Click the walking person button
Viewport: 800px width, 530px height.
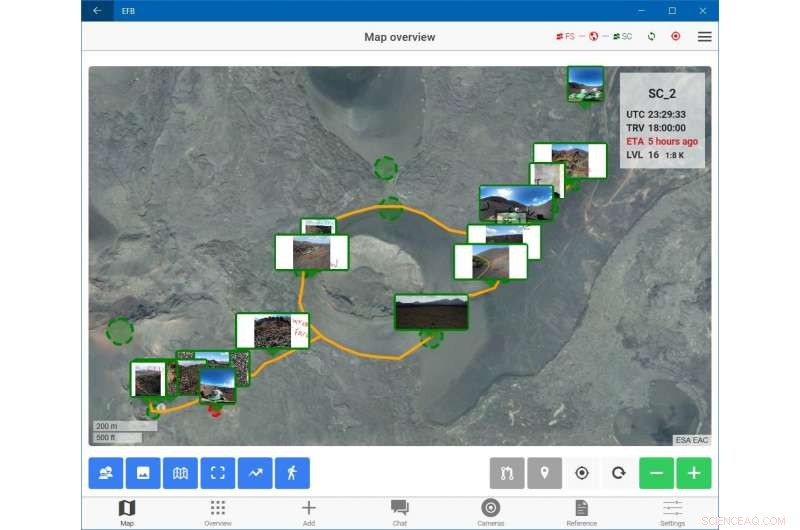point(292,473)
